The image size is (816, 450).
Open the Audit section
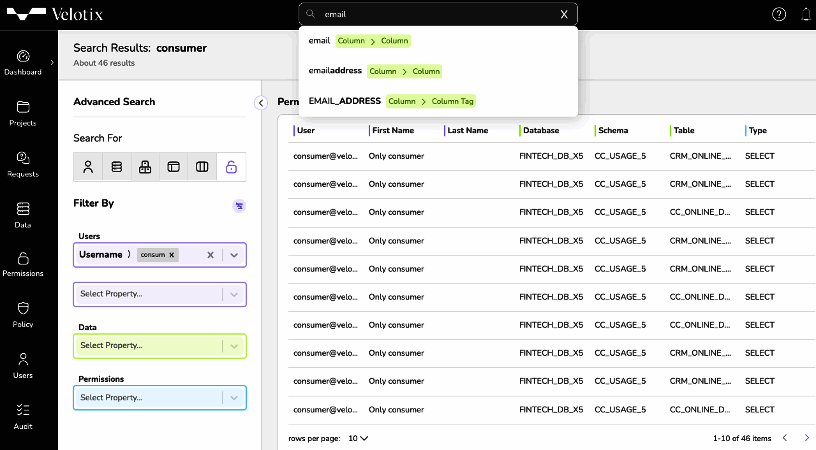[23, 416]
